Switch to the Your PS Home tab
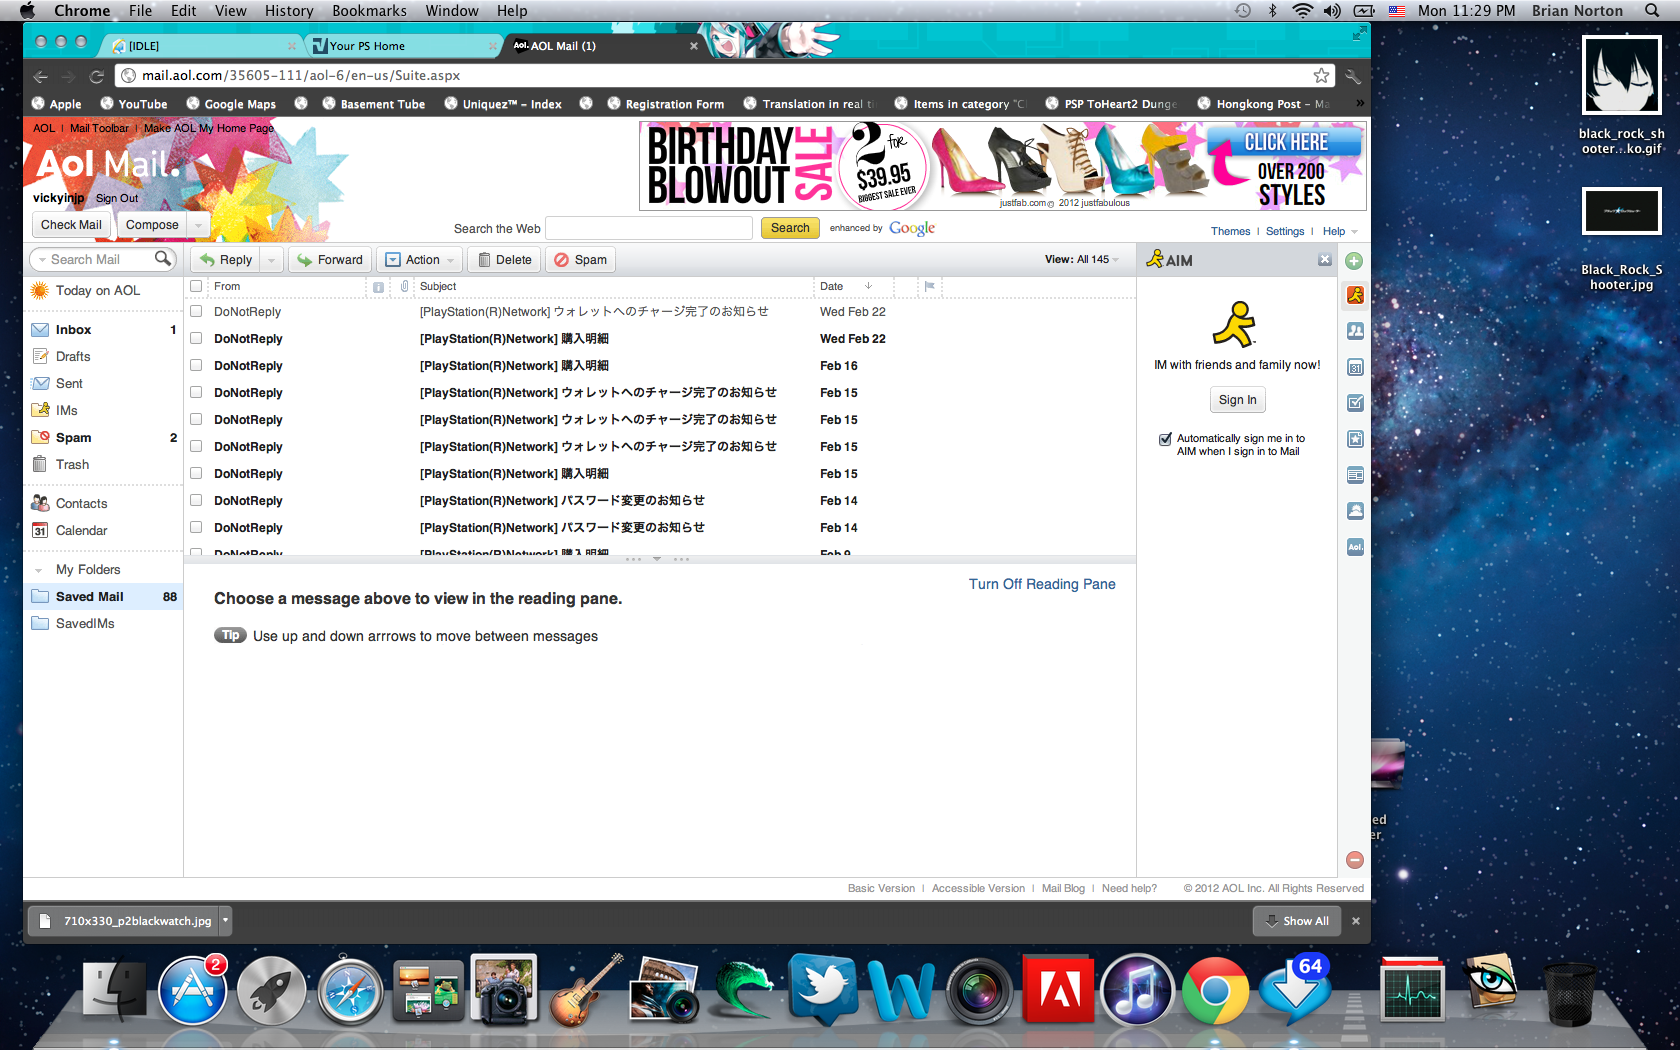Screen dimensions: 1680x1050 point(403,46)
